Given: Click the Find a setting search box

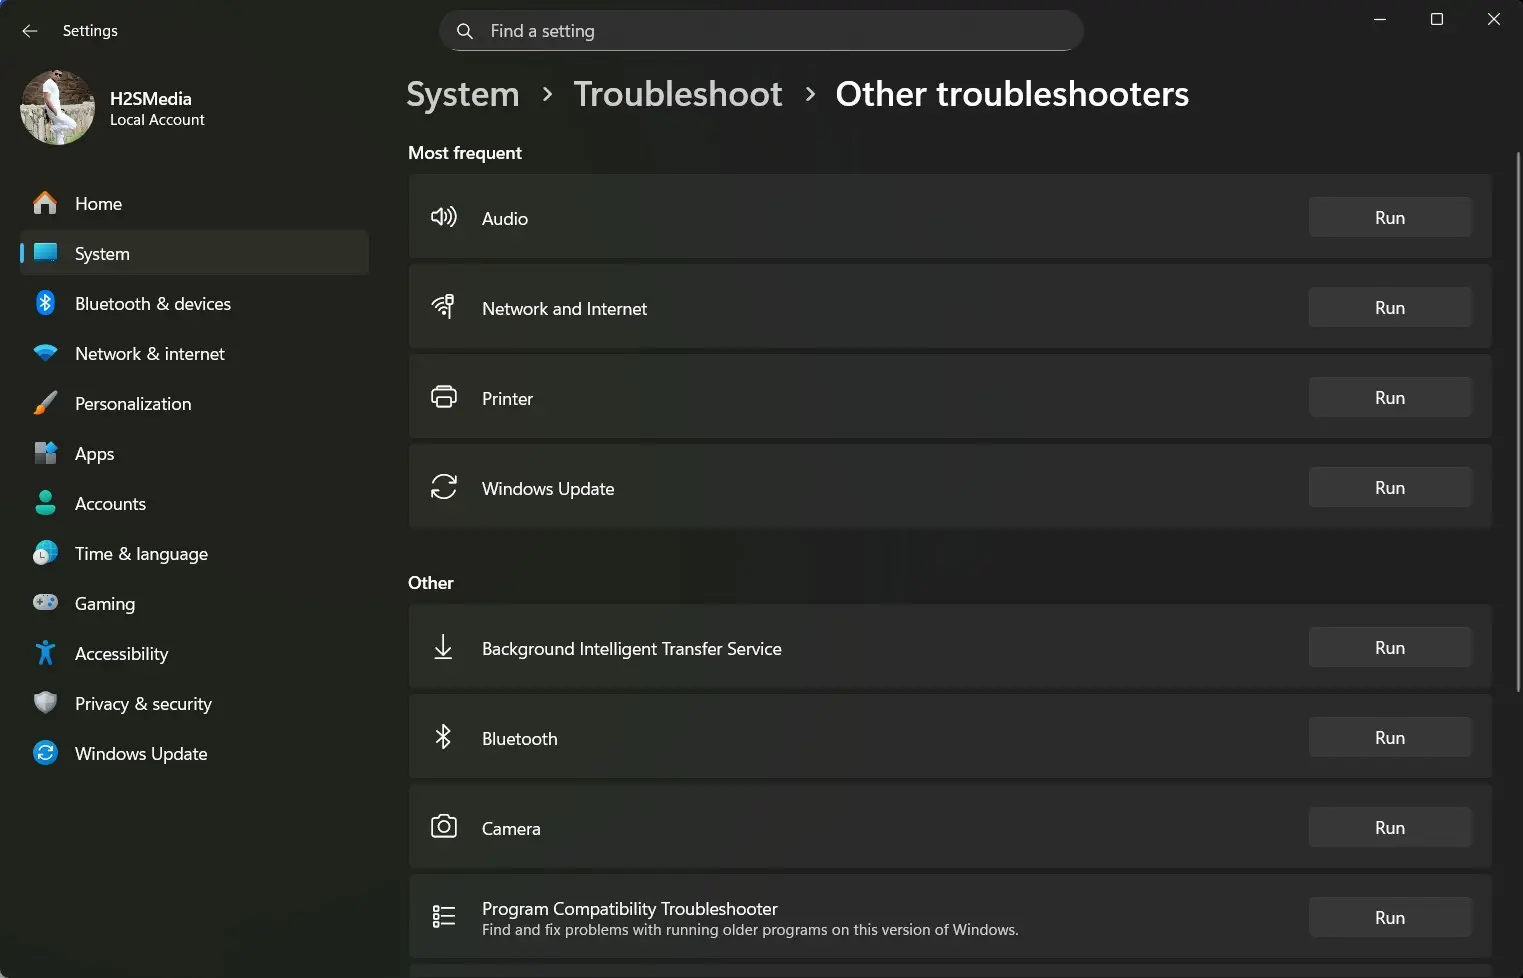Looking at the screenshot, I should tap(761, 31).
